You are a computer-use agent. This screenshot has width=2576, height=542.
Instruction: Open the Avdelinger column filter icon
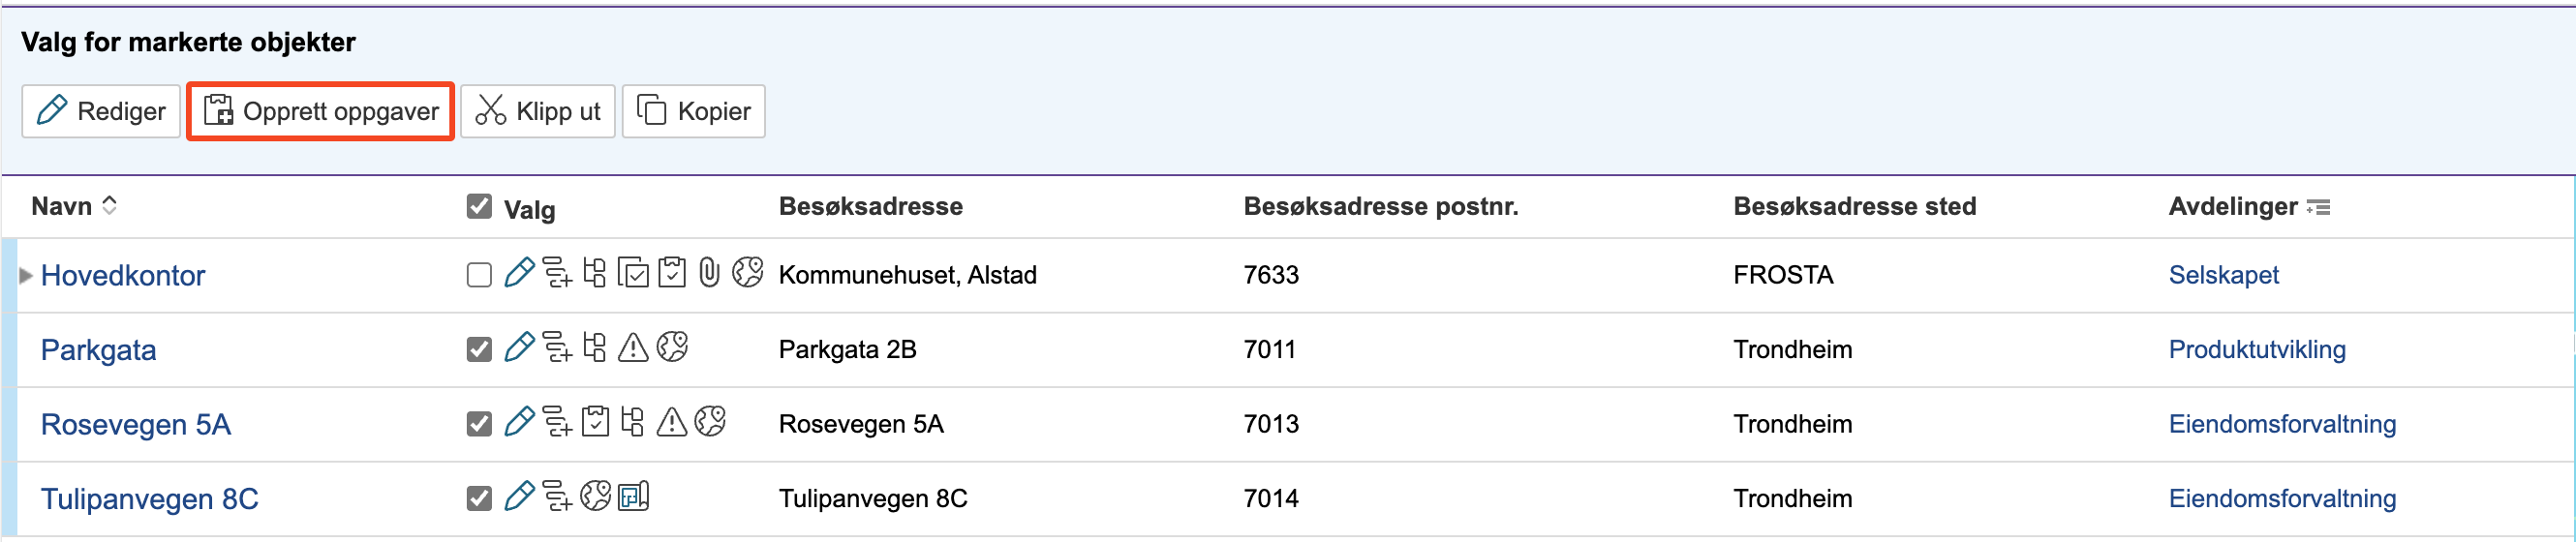(x=2318, y=207)
